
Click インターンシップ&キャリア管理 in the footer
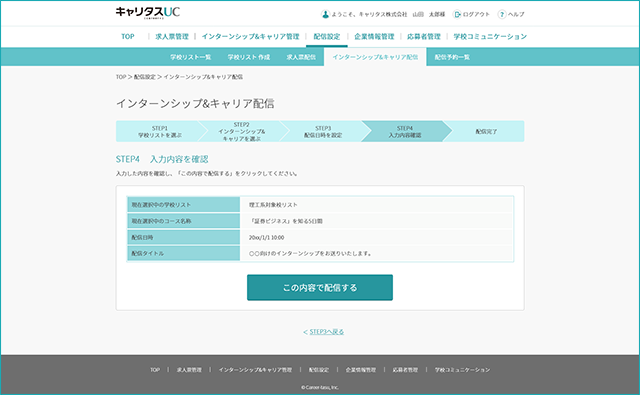pos(255,370)
